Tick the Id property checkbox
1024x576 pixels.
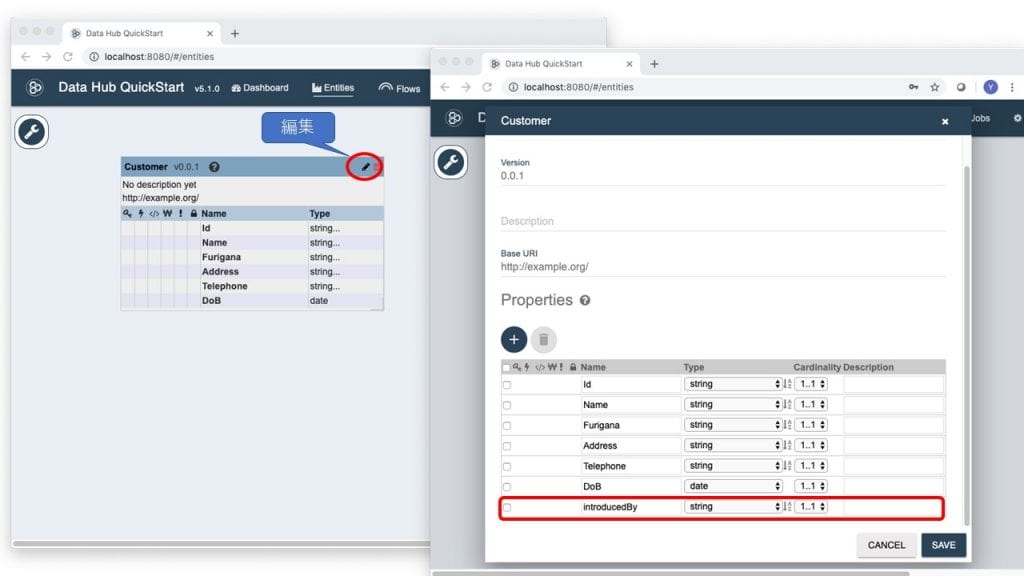[x=507, y=385]
